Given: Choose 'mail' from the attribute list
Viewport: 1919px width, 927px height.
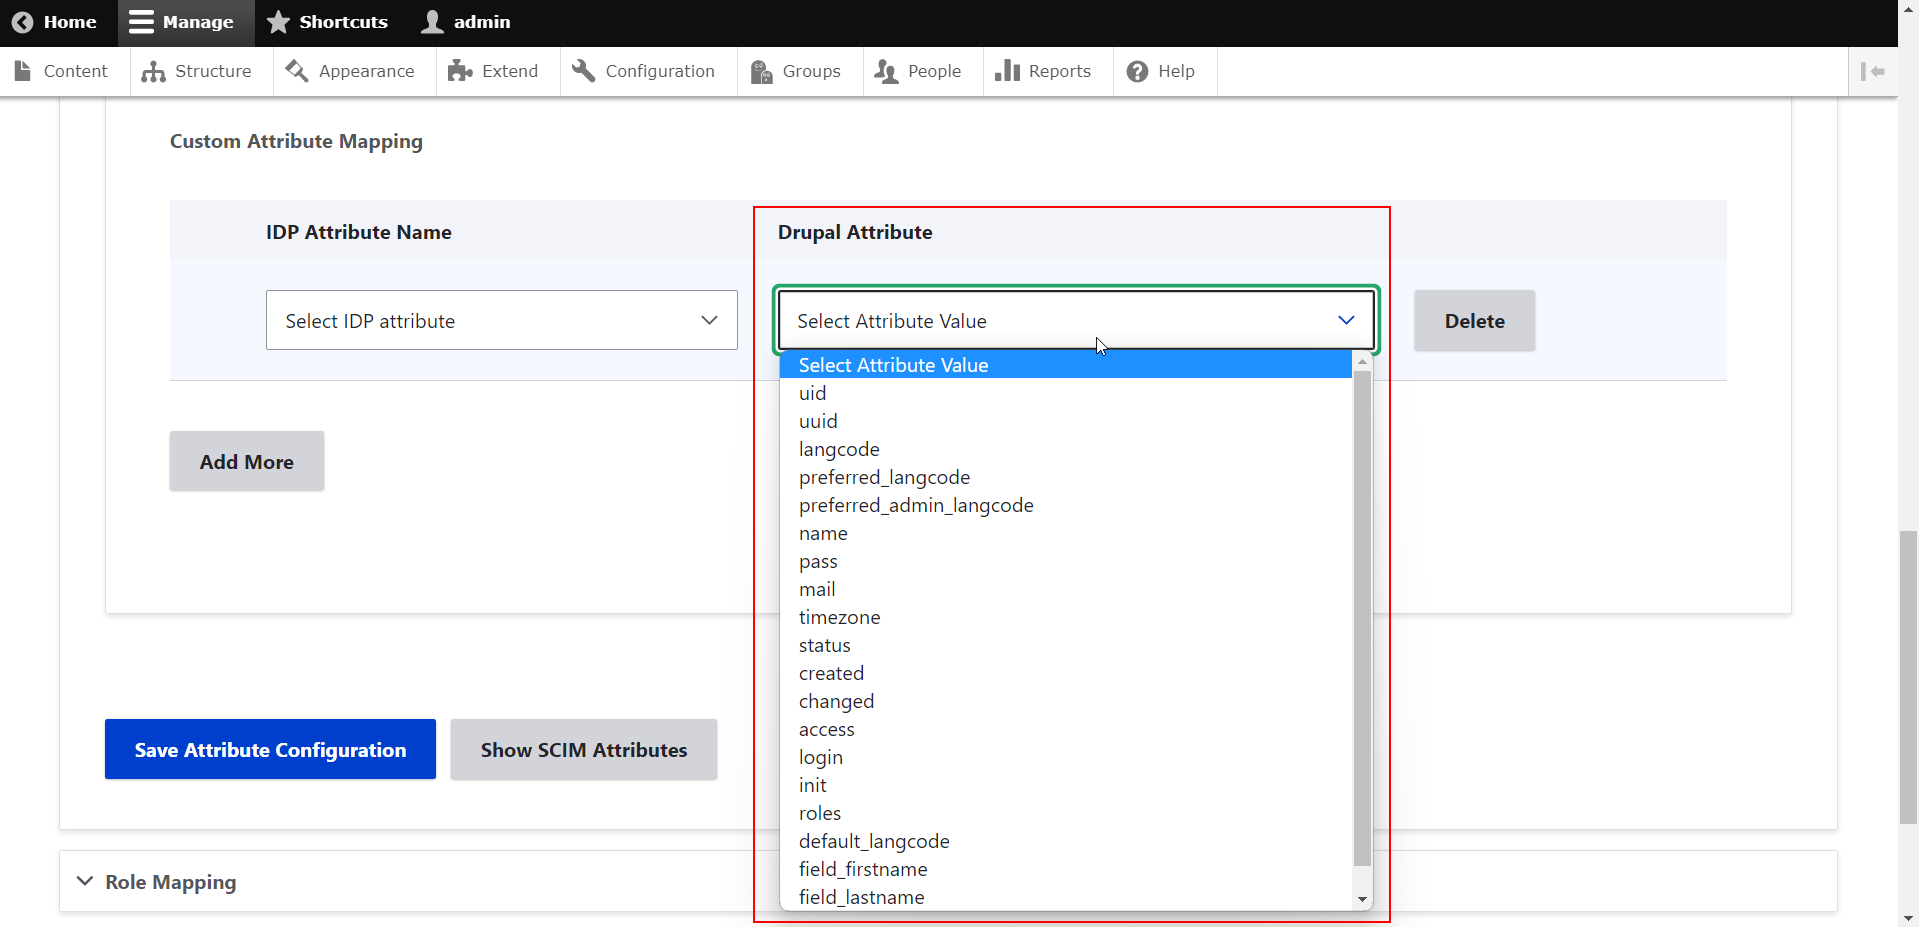Looking at the screenshot, I should pyautogui.click(x=817, y=590).
